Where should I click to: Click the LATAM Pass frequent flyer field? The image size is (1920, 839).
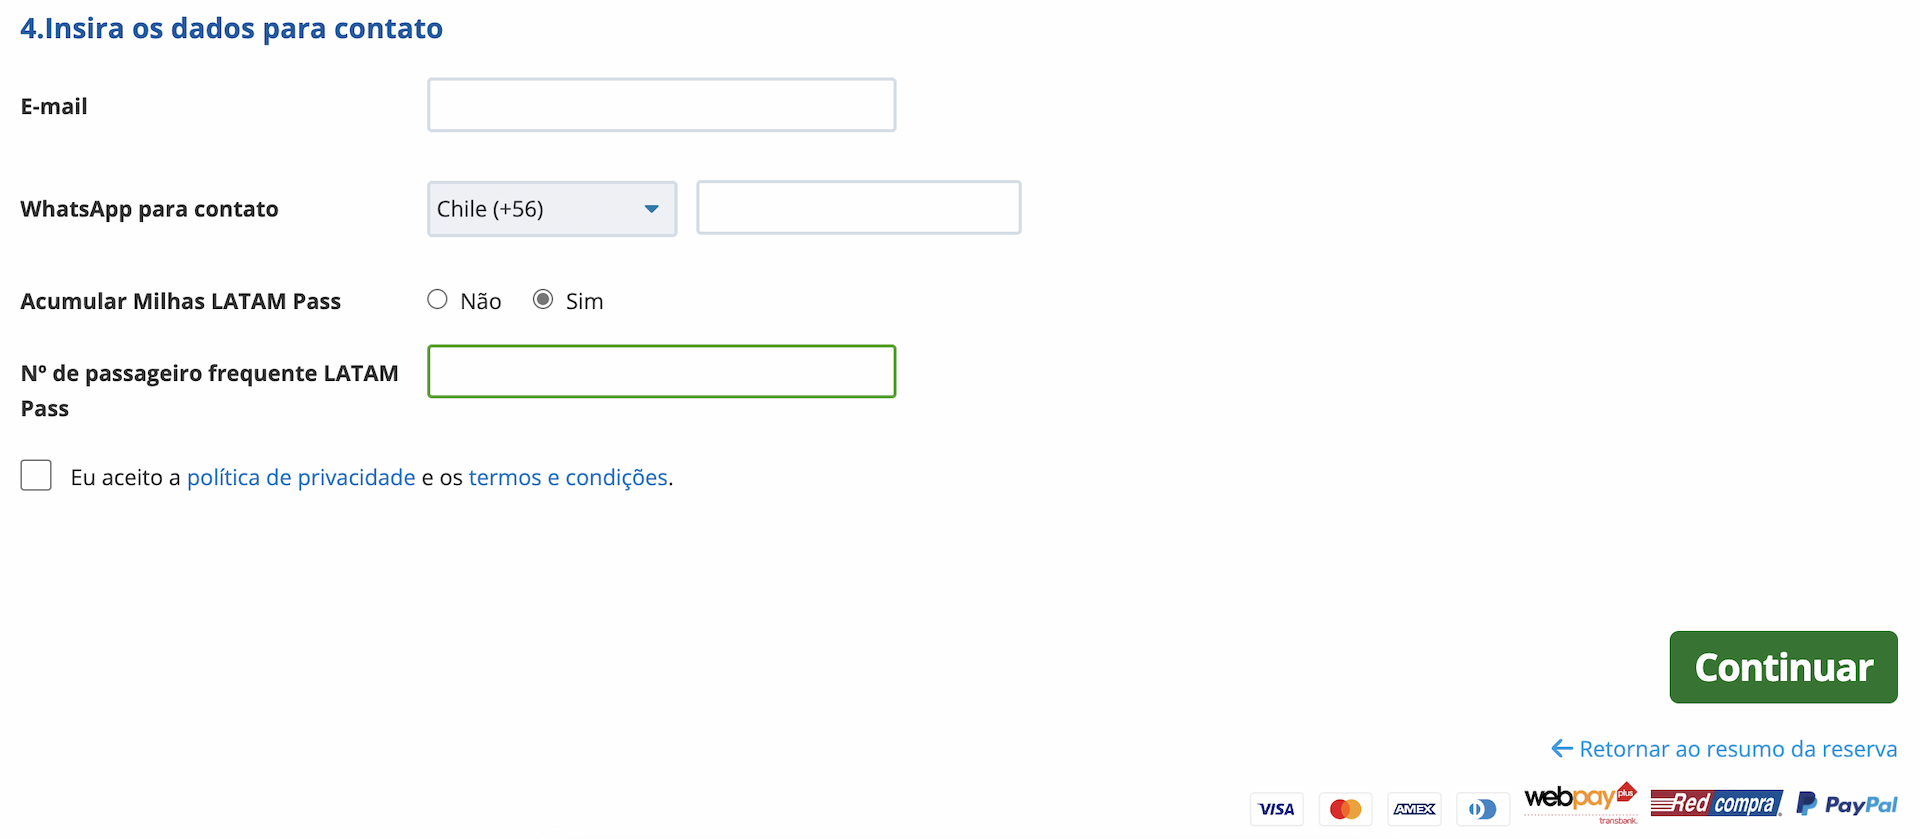tap(661, 372)
